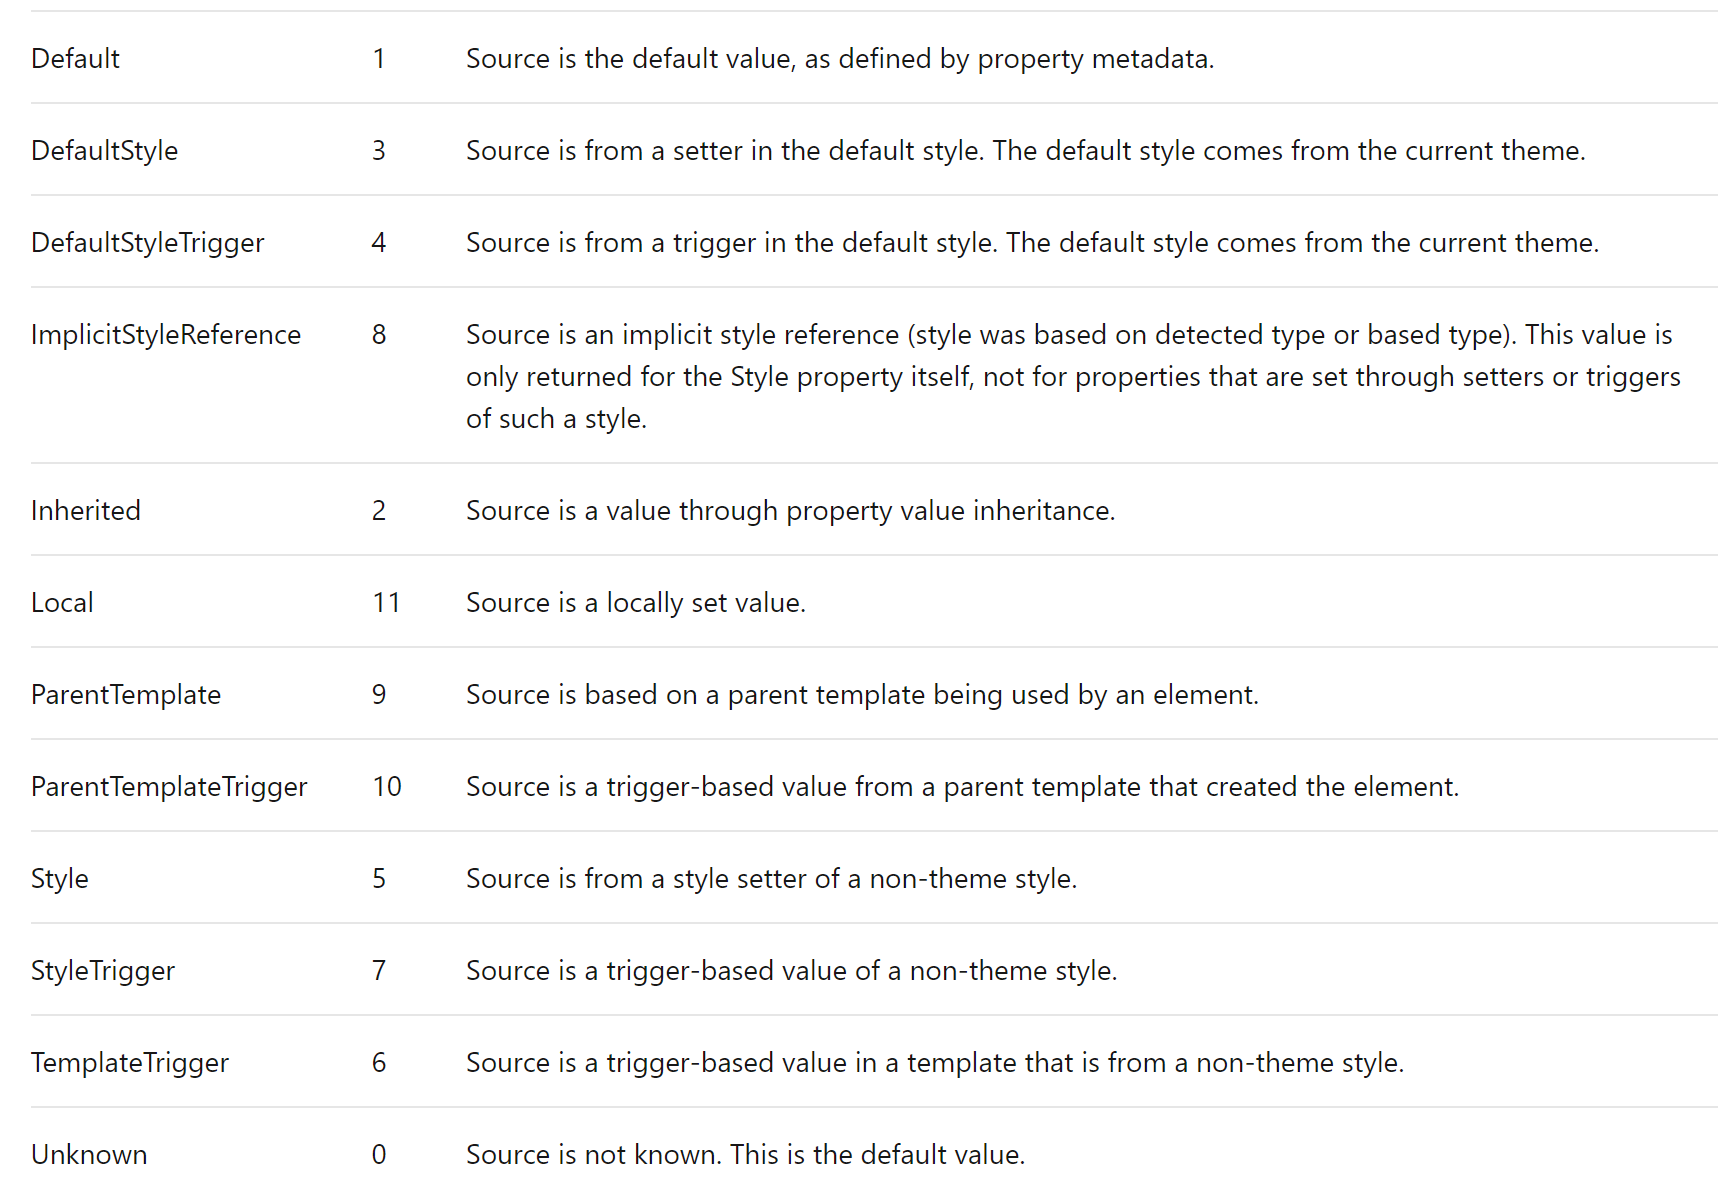The image size is (1718, 1189).
Task: Click the default value property metadata description
Action: (x=840, y=59)
